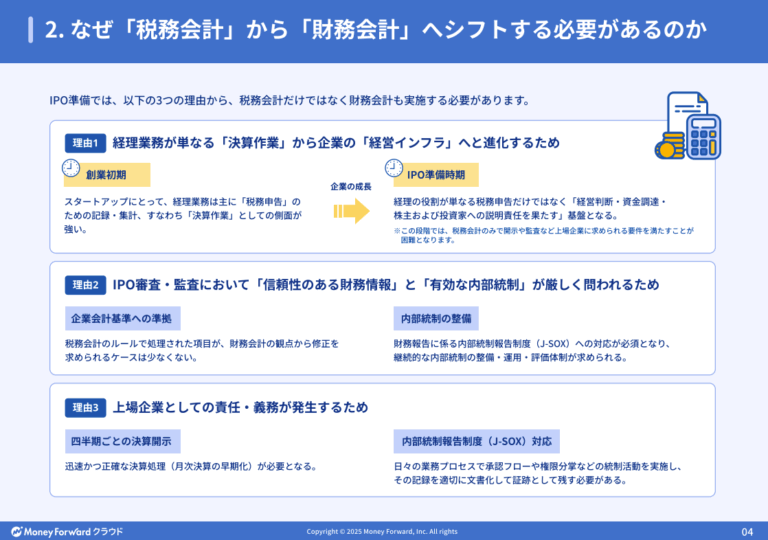
Task: Click paragraph starting 財務報告に係る内部統制
Action: (x=532, y=350)
